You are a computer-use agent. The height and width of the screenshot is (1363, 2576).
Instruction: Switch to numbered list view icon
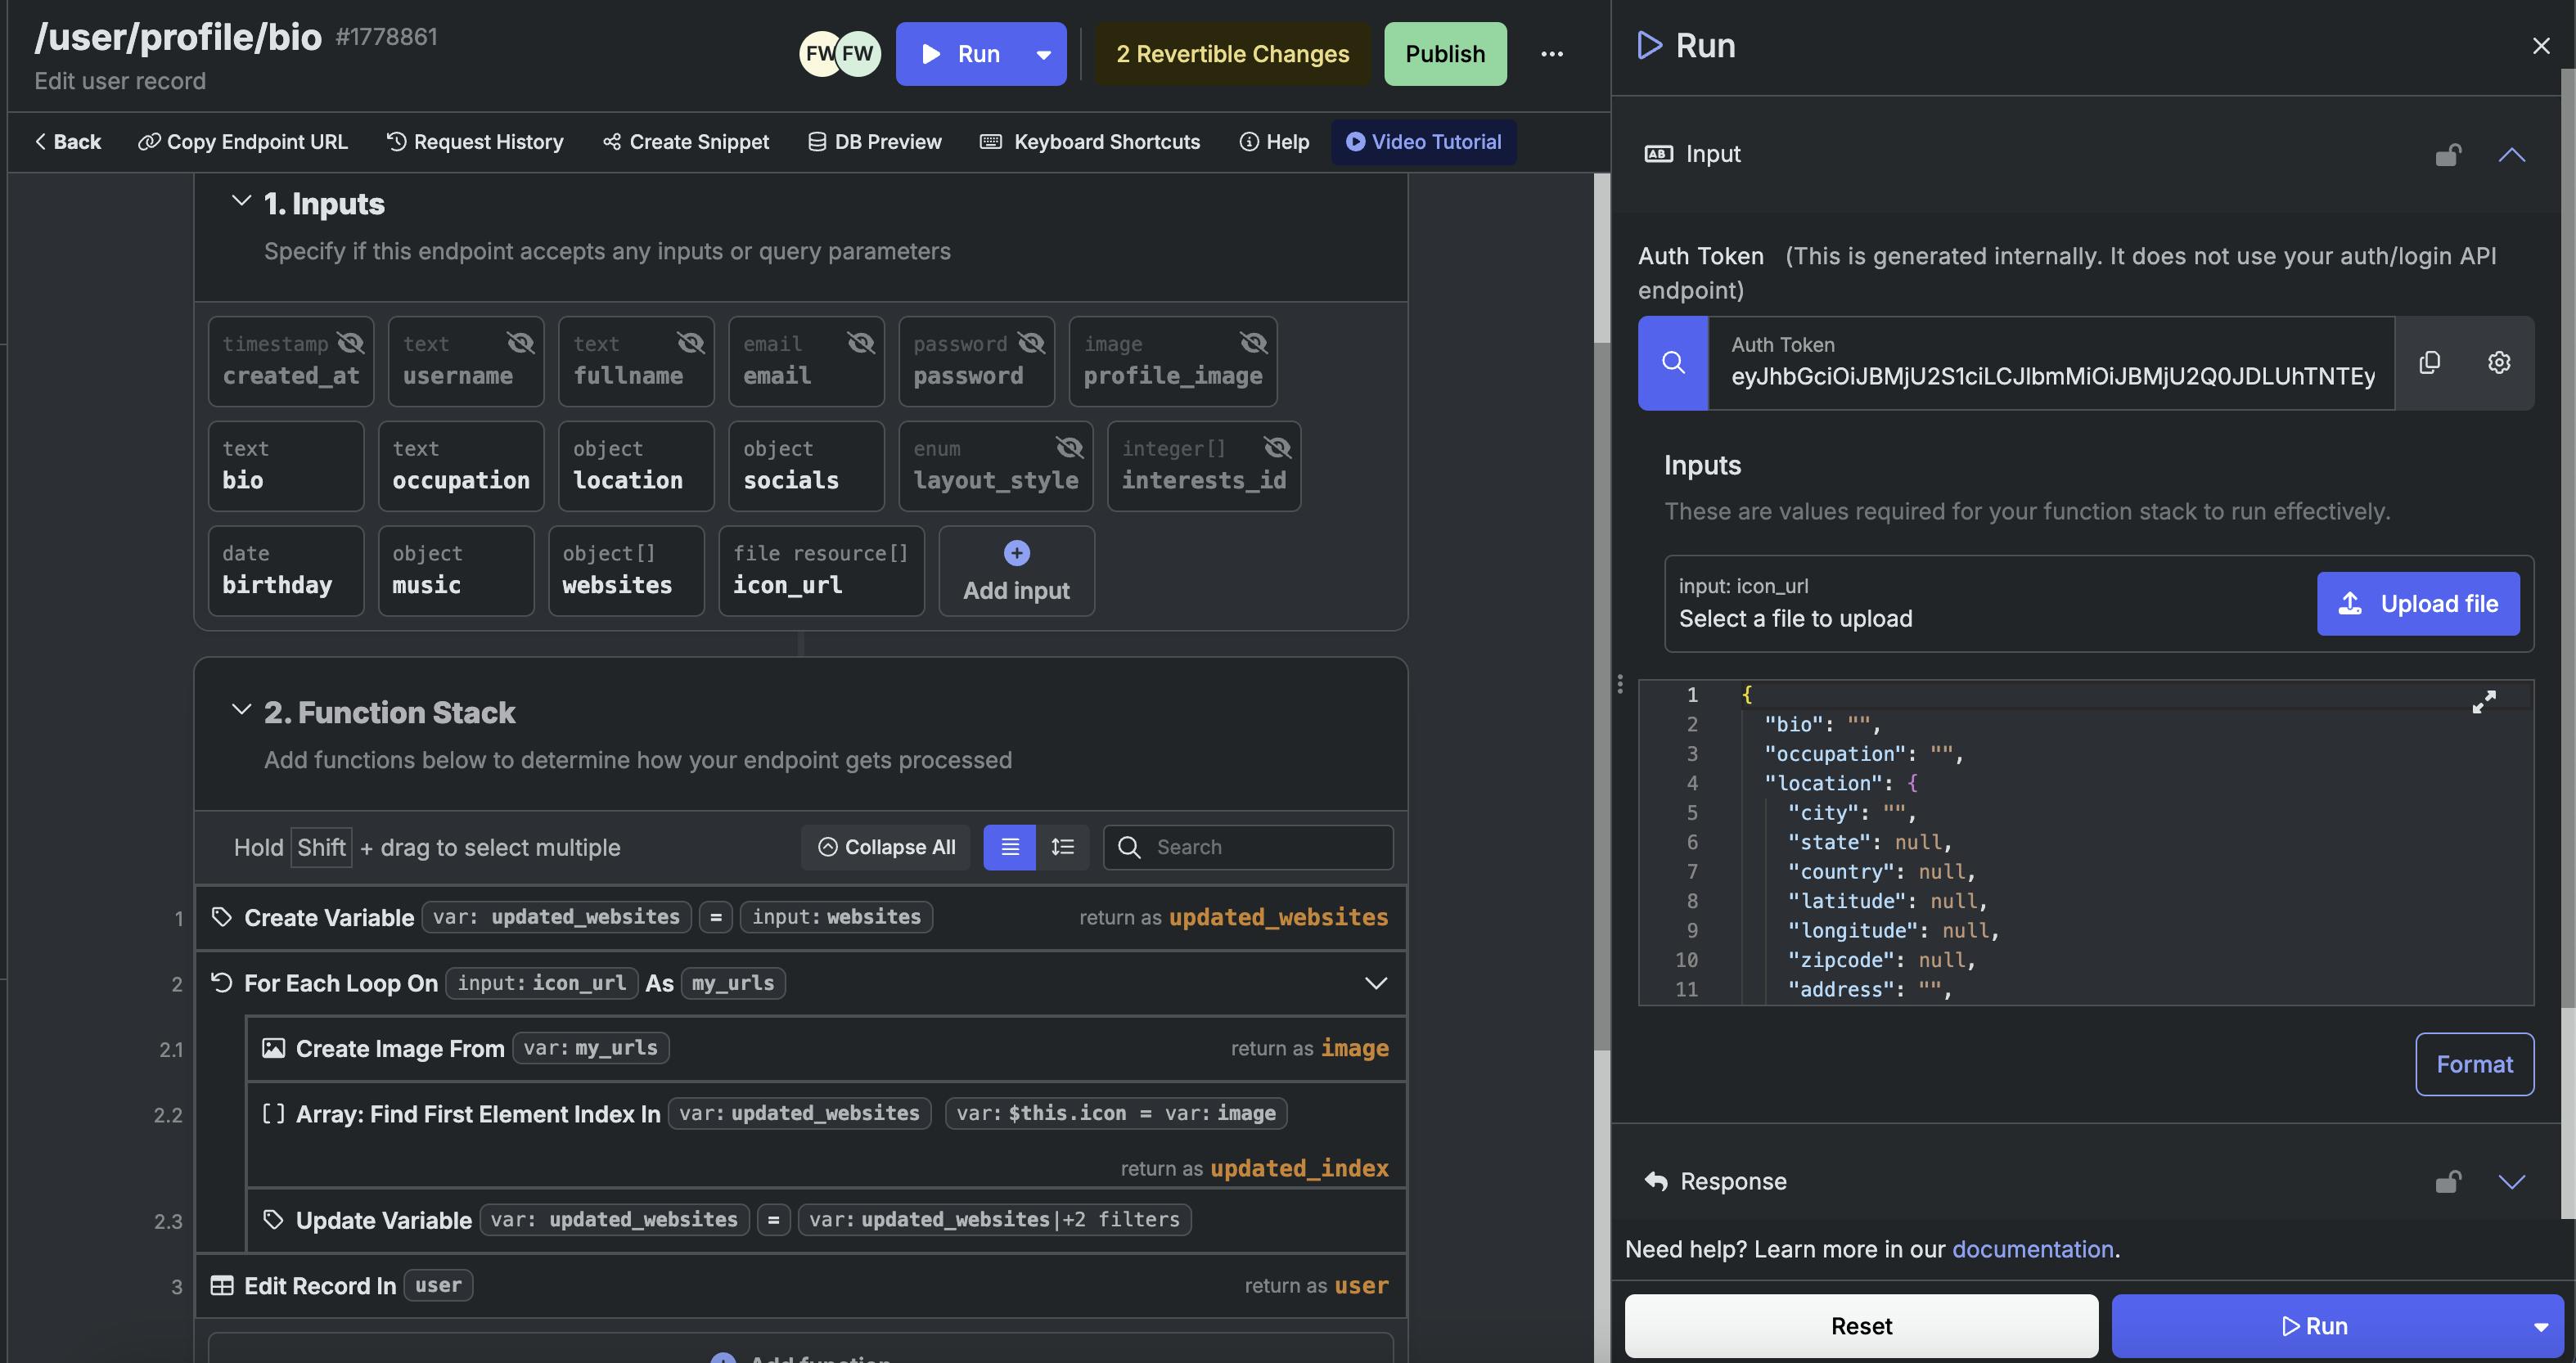coord(1063,847)
